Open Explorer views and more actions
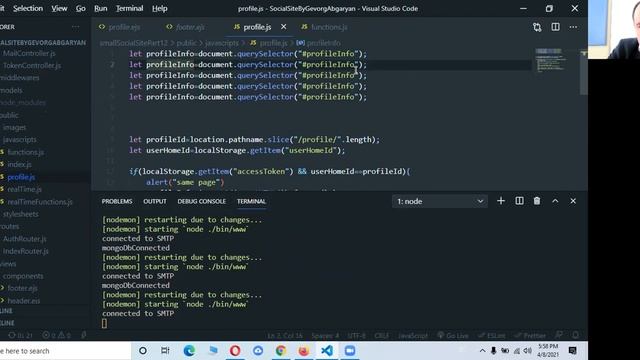Viewport: 640px width, 360px height. (x=76, y=27)
